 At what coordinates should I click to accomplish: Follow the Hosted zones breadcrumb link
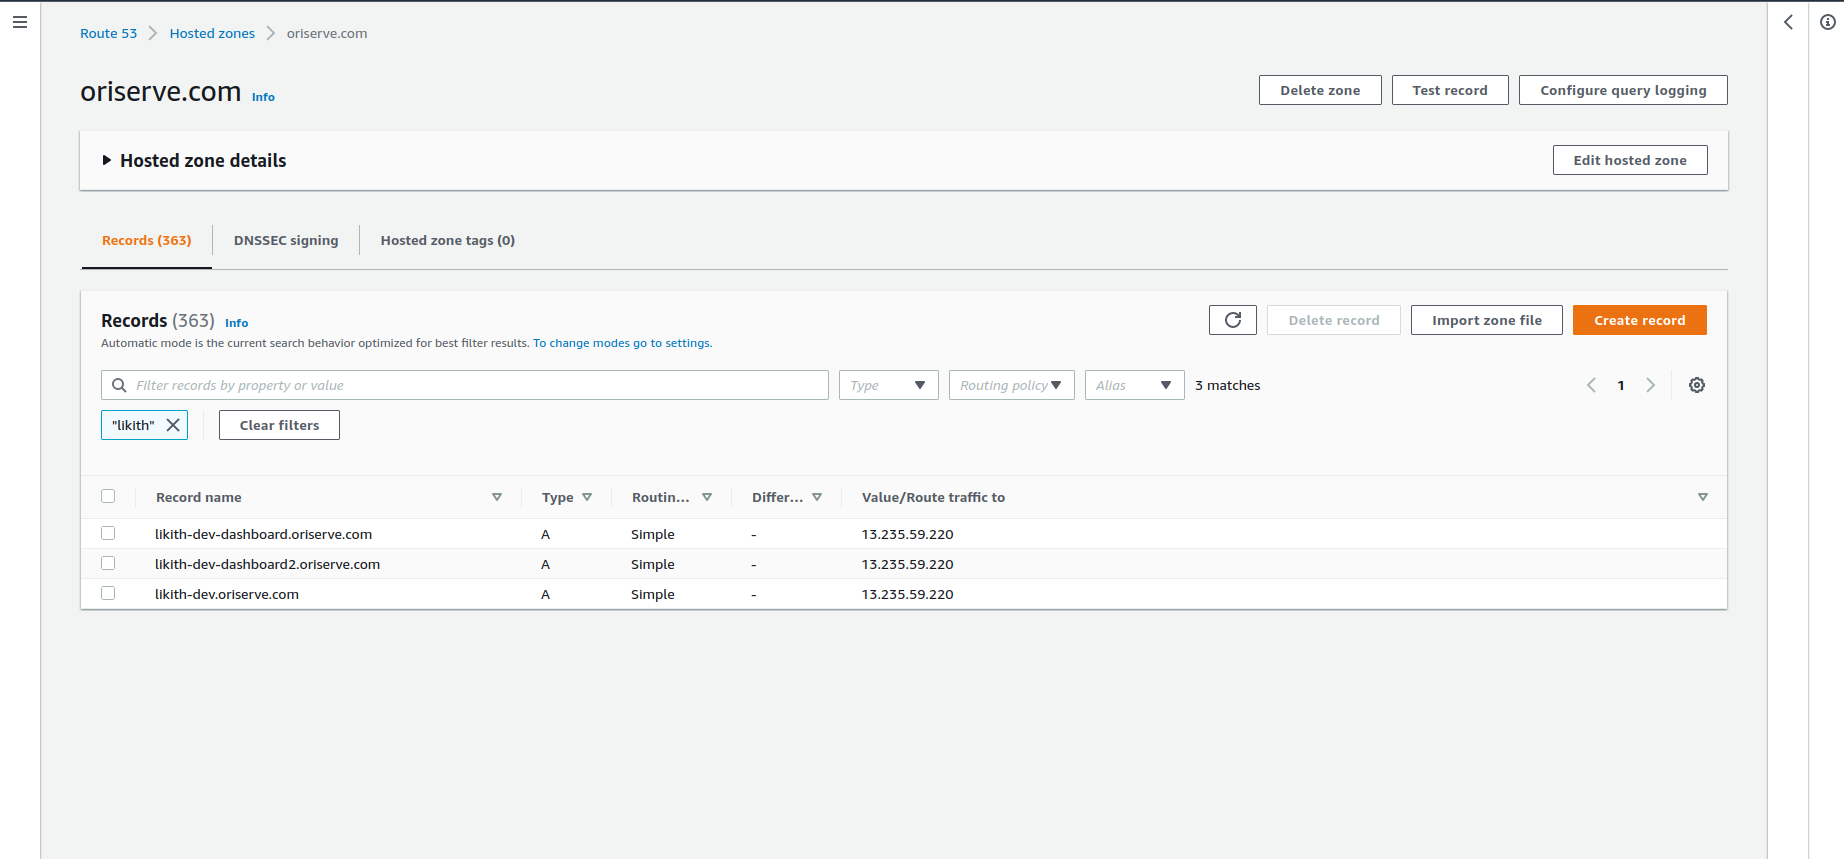point(212,33)
